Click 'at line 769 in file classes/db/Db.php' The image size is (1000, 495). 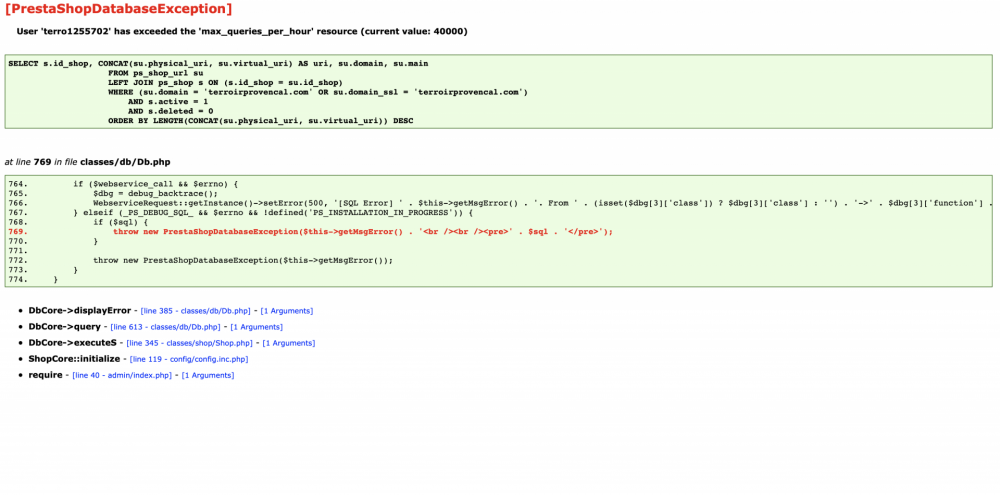pyautogui.click(x=87, y=162)
